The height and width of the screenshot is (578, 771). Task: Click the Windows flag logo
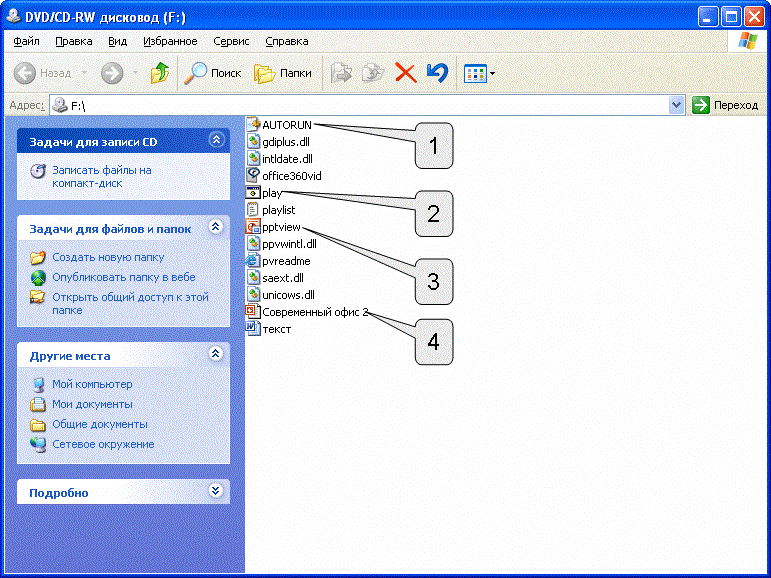[x=748, y=41]
